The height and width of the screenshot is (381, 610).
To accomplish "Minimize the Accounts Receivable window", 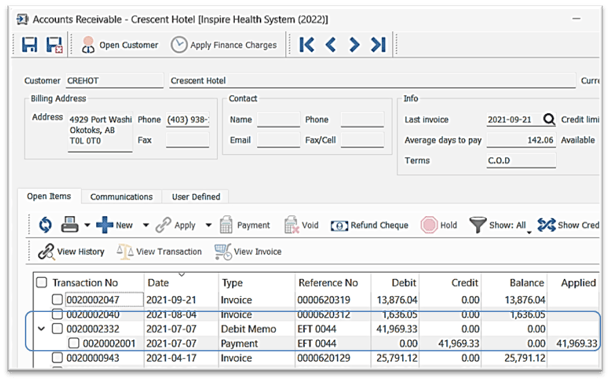I will coord(577,18).
